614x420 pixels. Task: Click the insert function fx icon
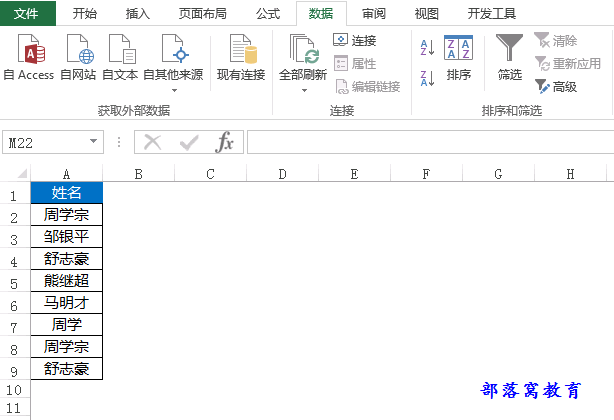[x=225, y=142]
